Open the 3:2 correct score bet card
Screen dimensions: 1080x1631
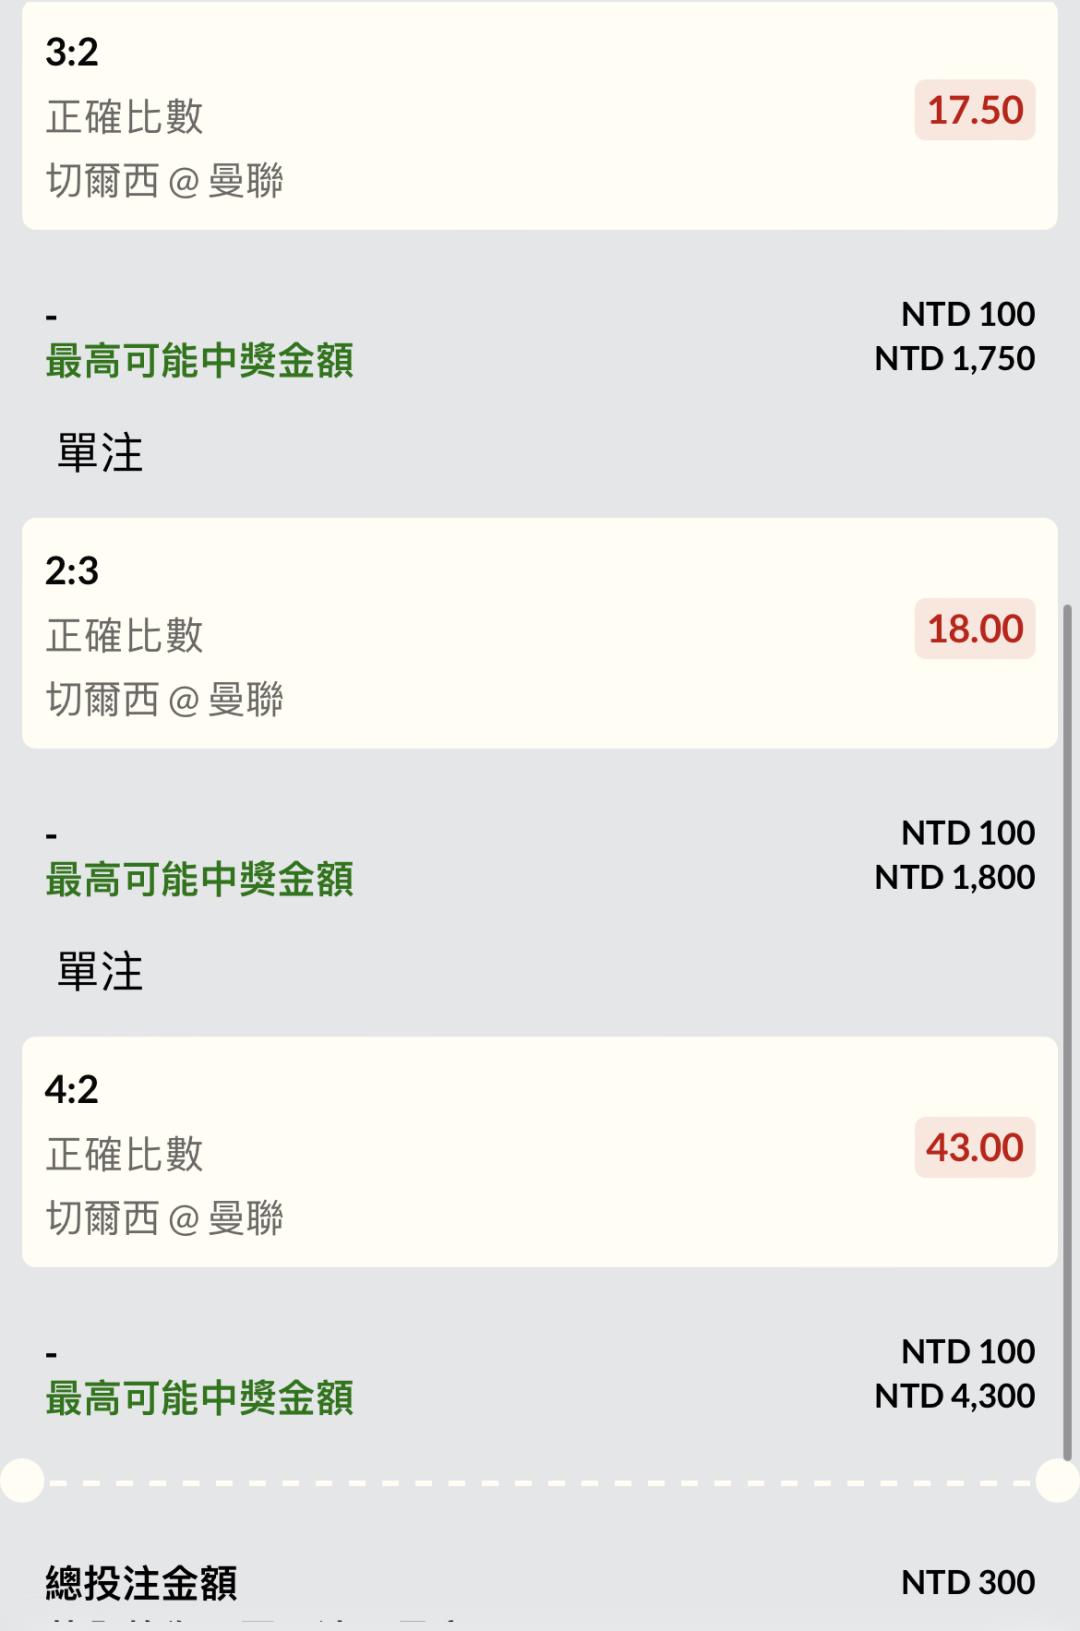(540, 115)
